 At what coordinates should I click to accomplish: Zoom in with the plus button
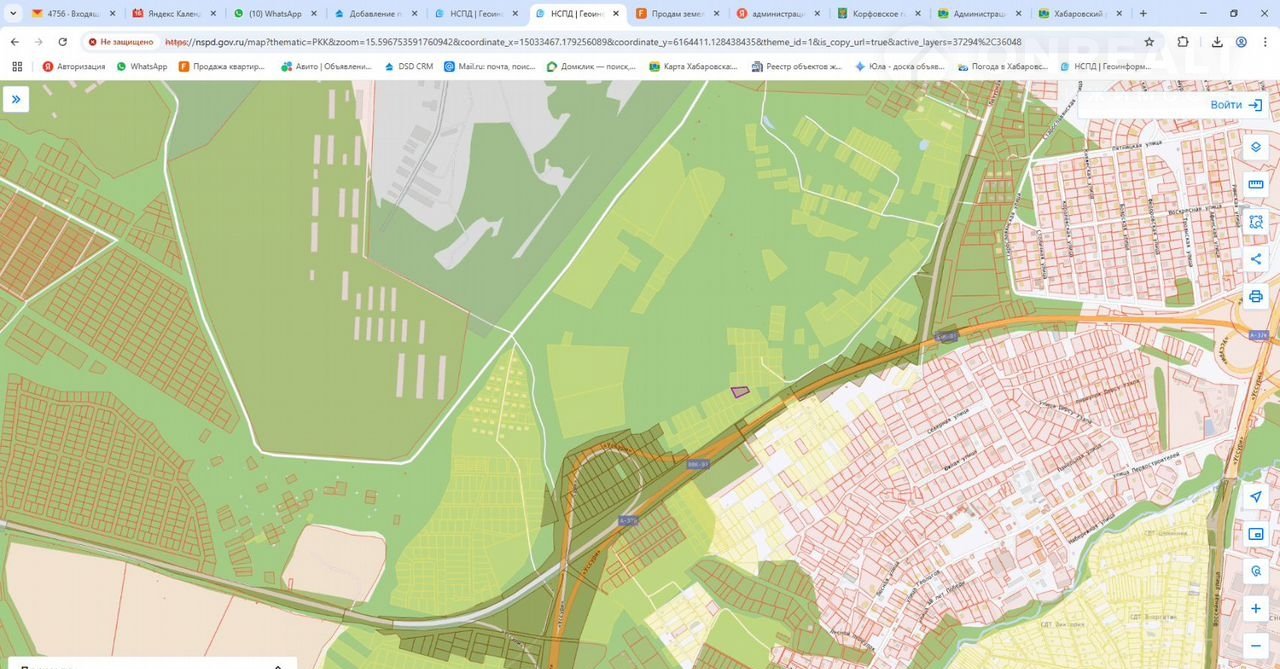[x=1256, y=609]
